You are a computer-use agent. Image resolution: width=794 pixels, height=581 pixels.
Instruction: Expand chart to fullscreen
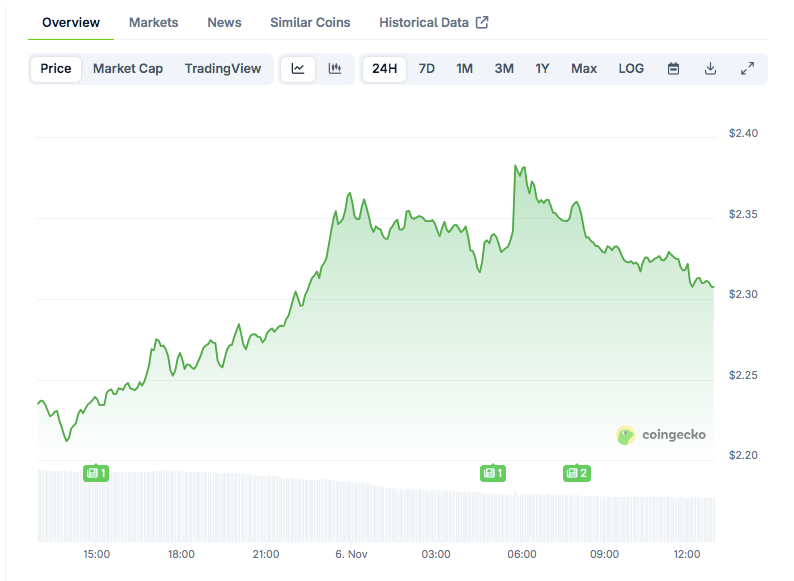click(747, 69)
